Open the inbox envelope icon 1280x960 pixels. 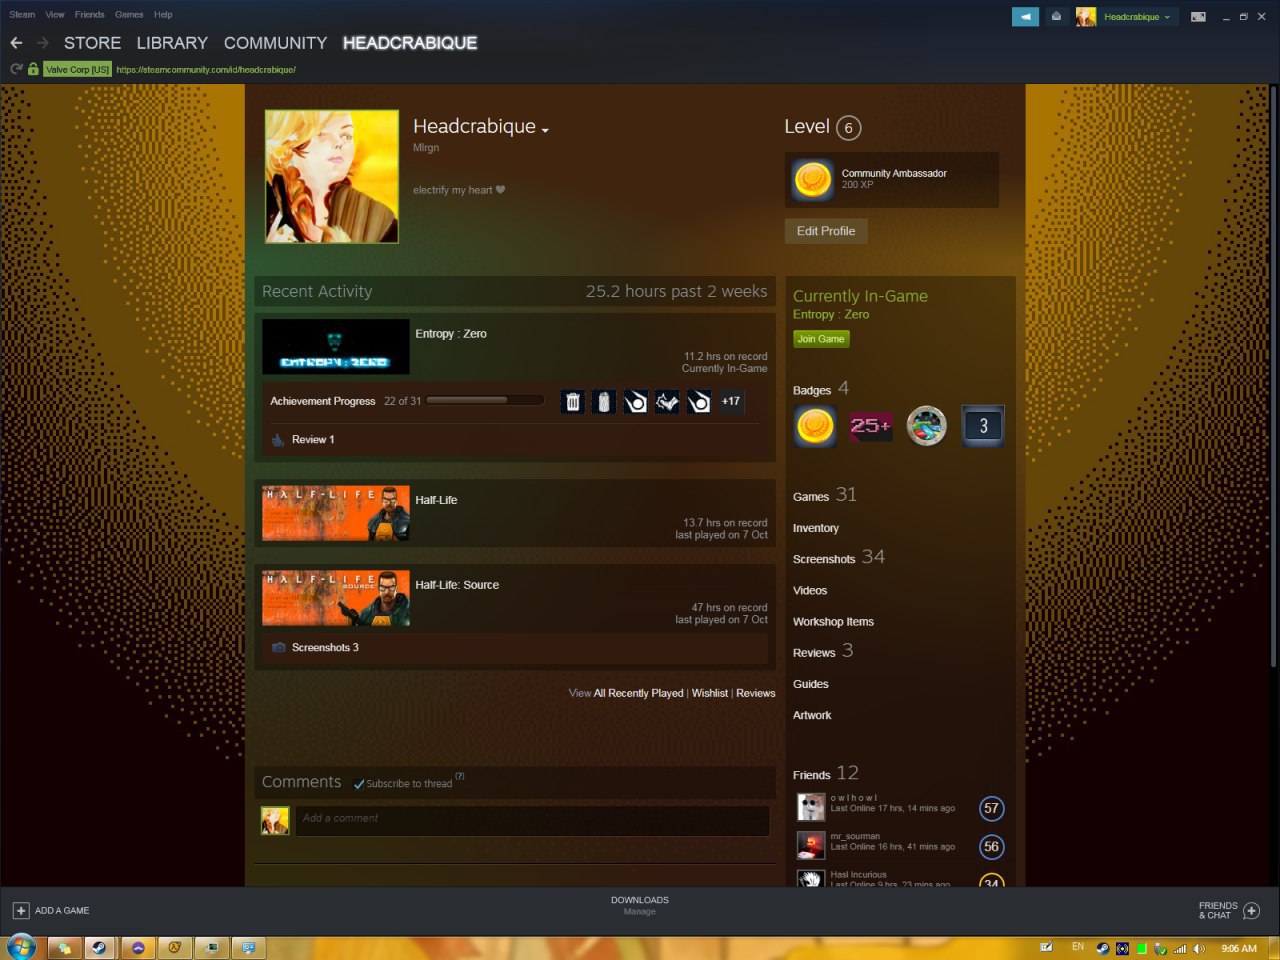pyautogui.click(x=1056, y=16)
